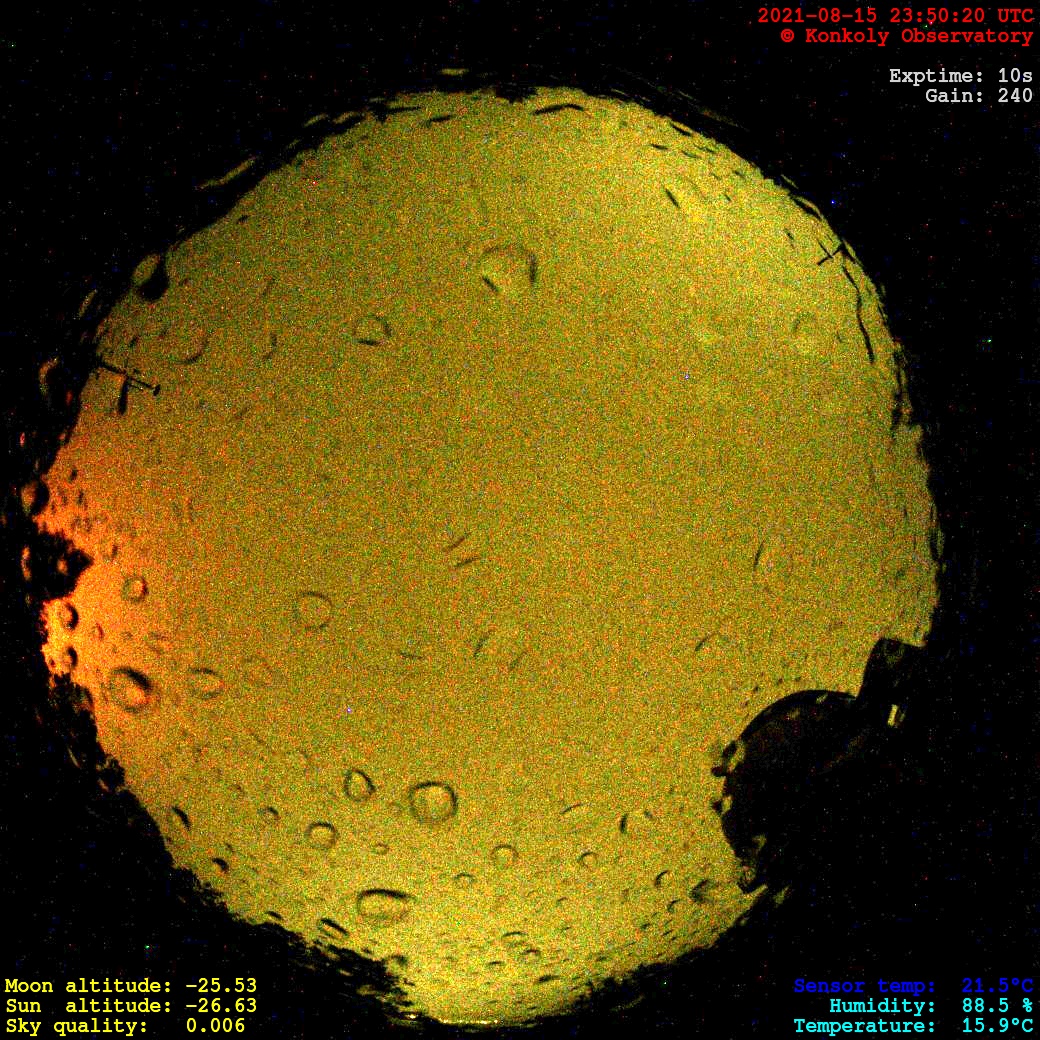Click the large water droplet near top center

(508, 268)
